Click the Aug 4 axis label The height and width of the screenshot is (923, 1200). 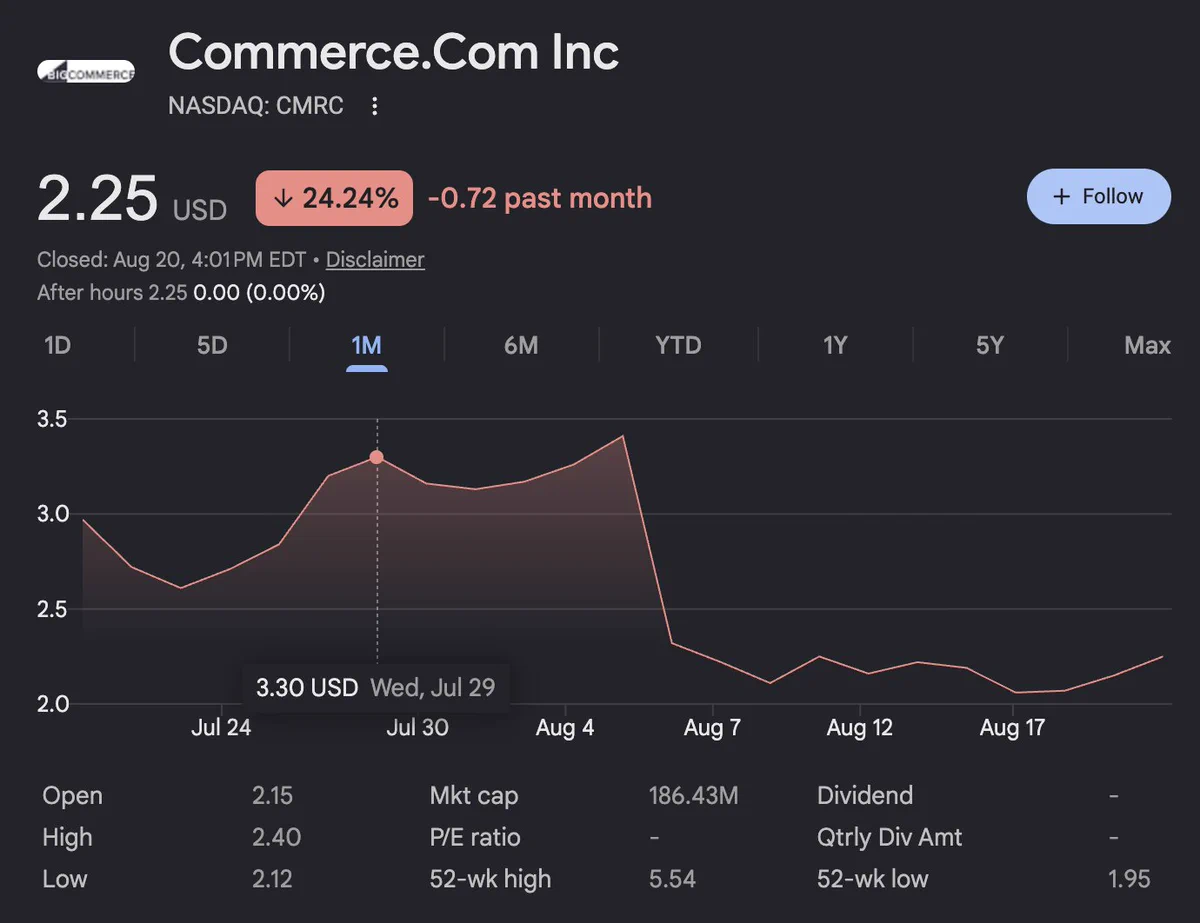pyautogui.click(x=565, y=728)
